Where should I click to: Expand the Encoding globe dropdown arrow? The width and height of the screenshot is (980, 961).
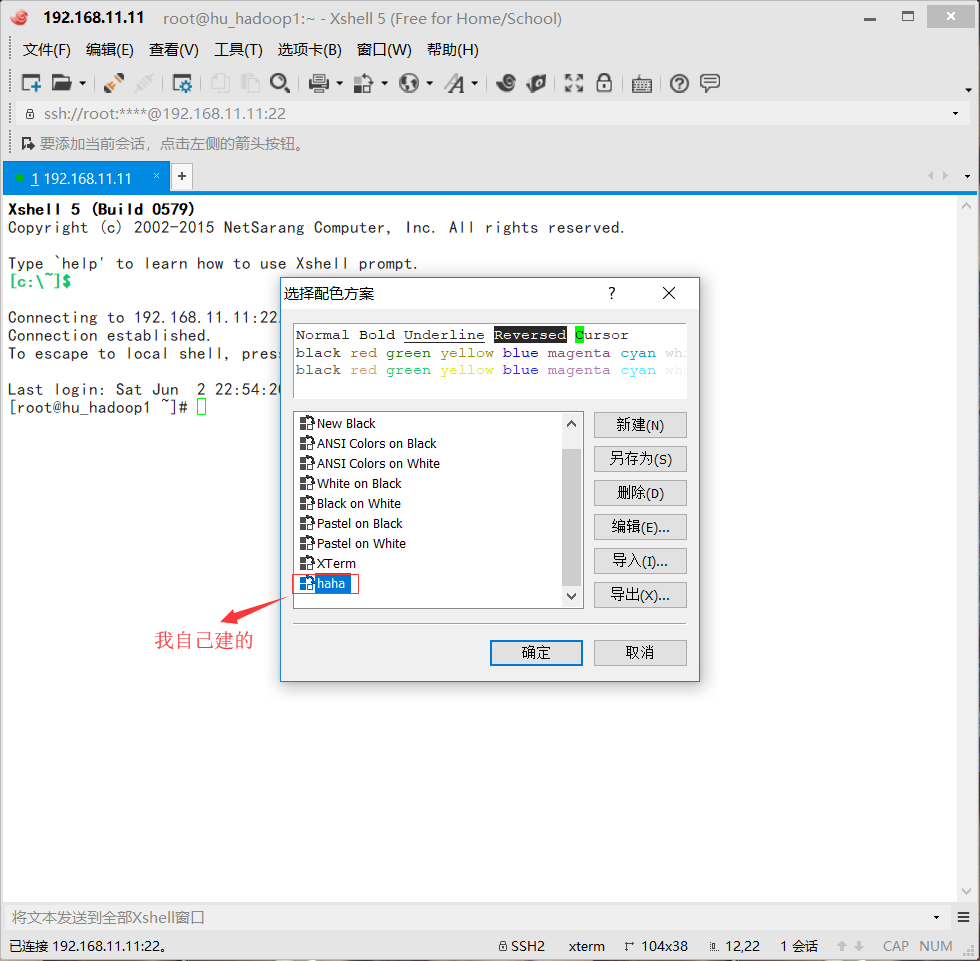click(429, 83)
